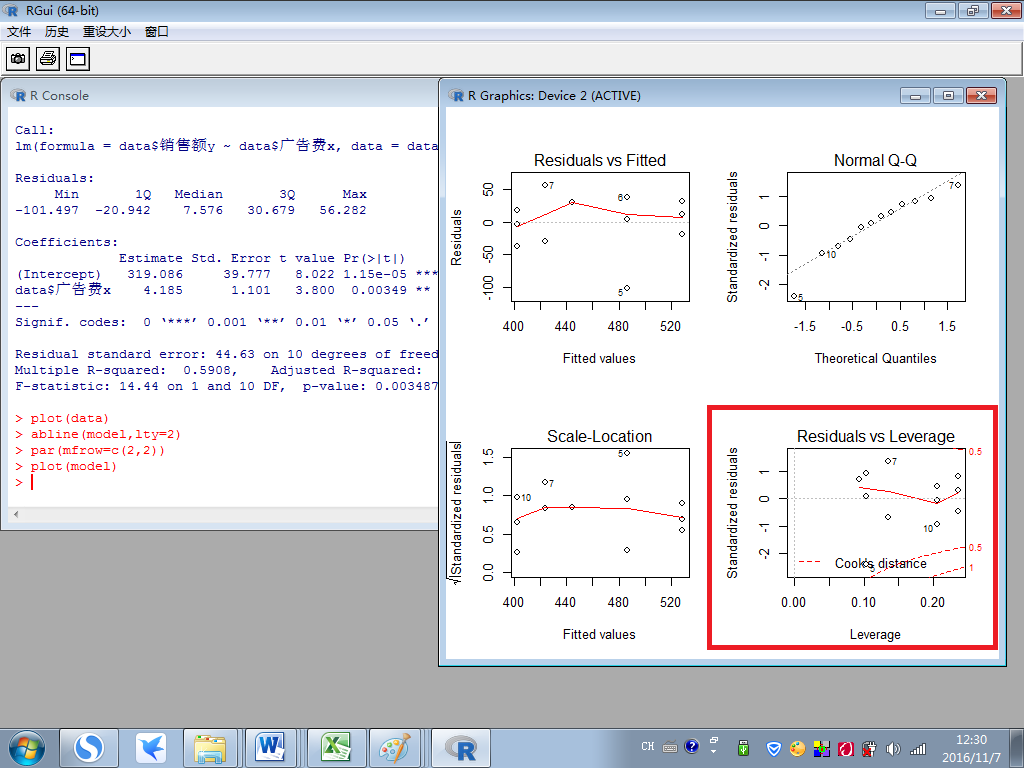Click the Scale-Location plot title

click(x=600, y=436)
